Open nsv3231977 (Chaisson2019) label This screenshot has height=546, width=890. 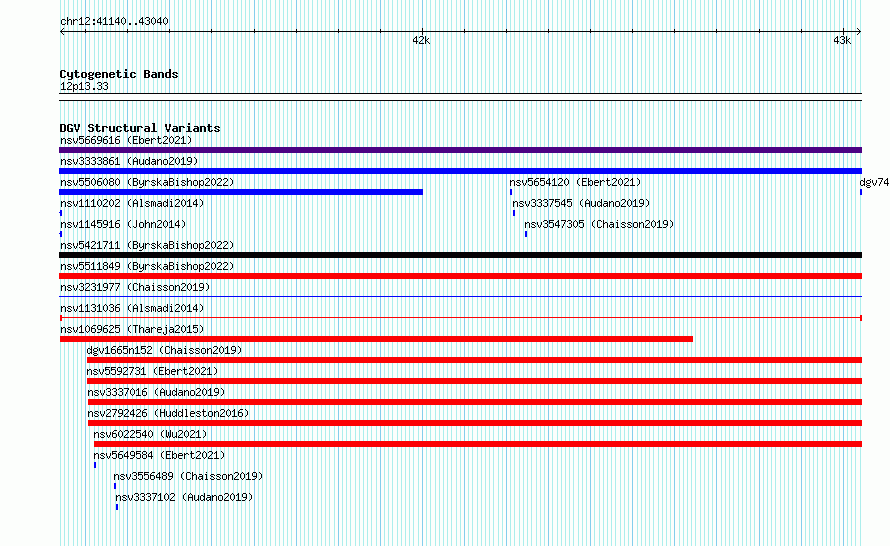[135, 287]
